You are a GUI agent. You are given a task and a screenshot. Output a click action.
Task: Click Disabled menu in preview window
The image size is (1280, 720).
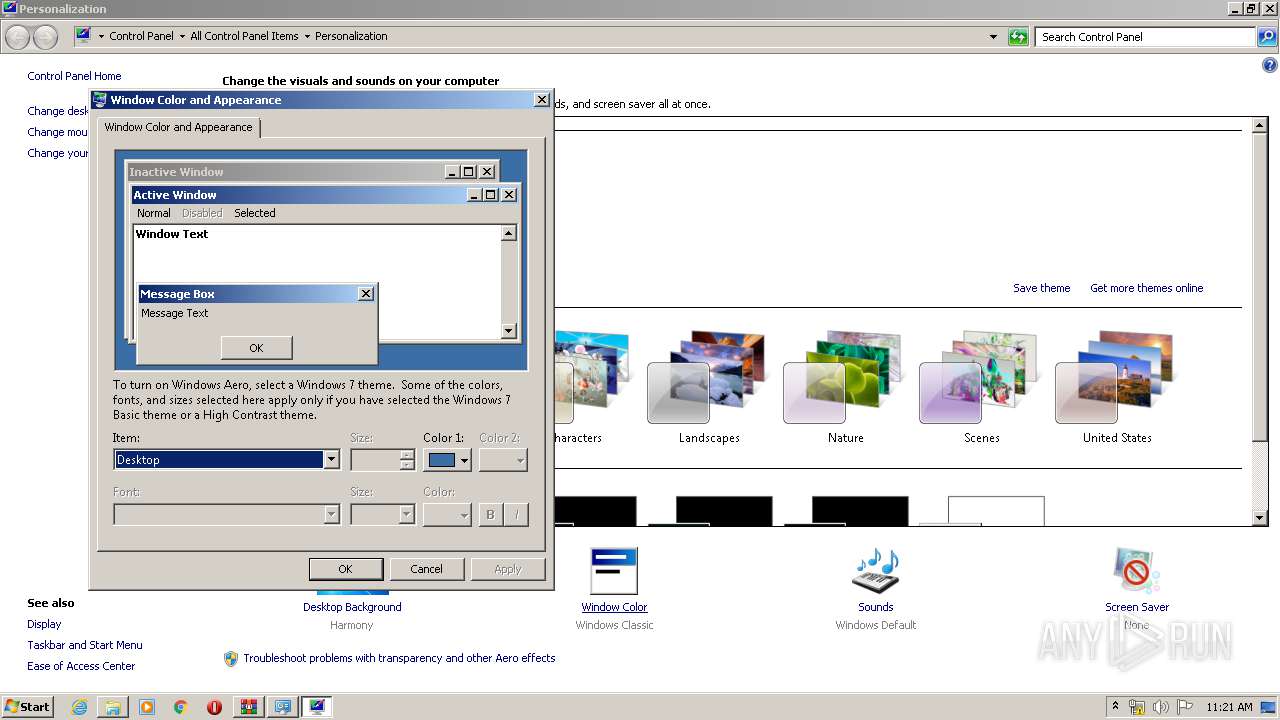click(202, 213)
